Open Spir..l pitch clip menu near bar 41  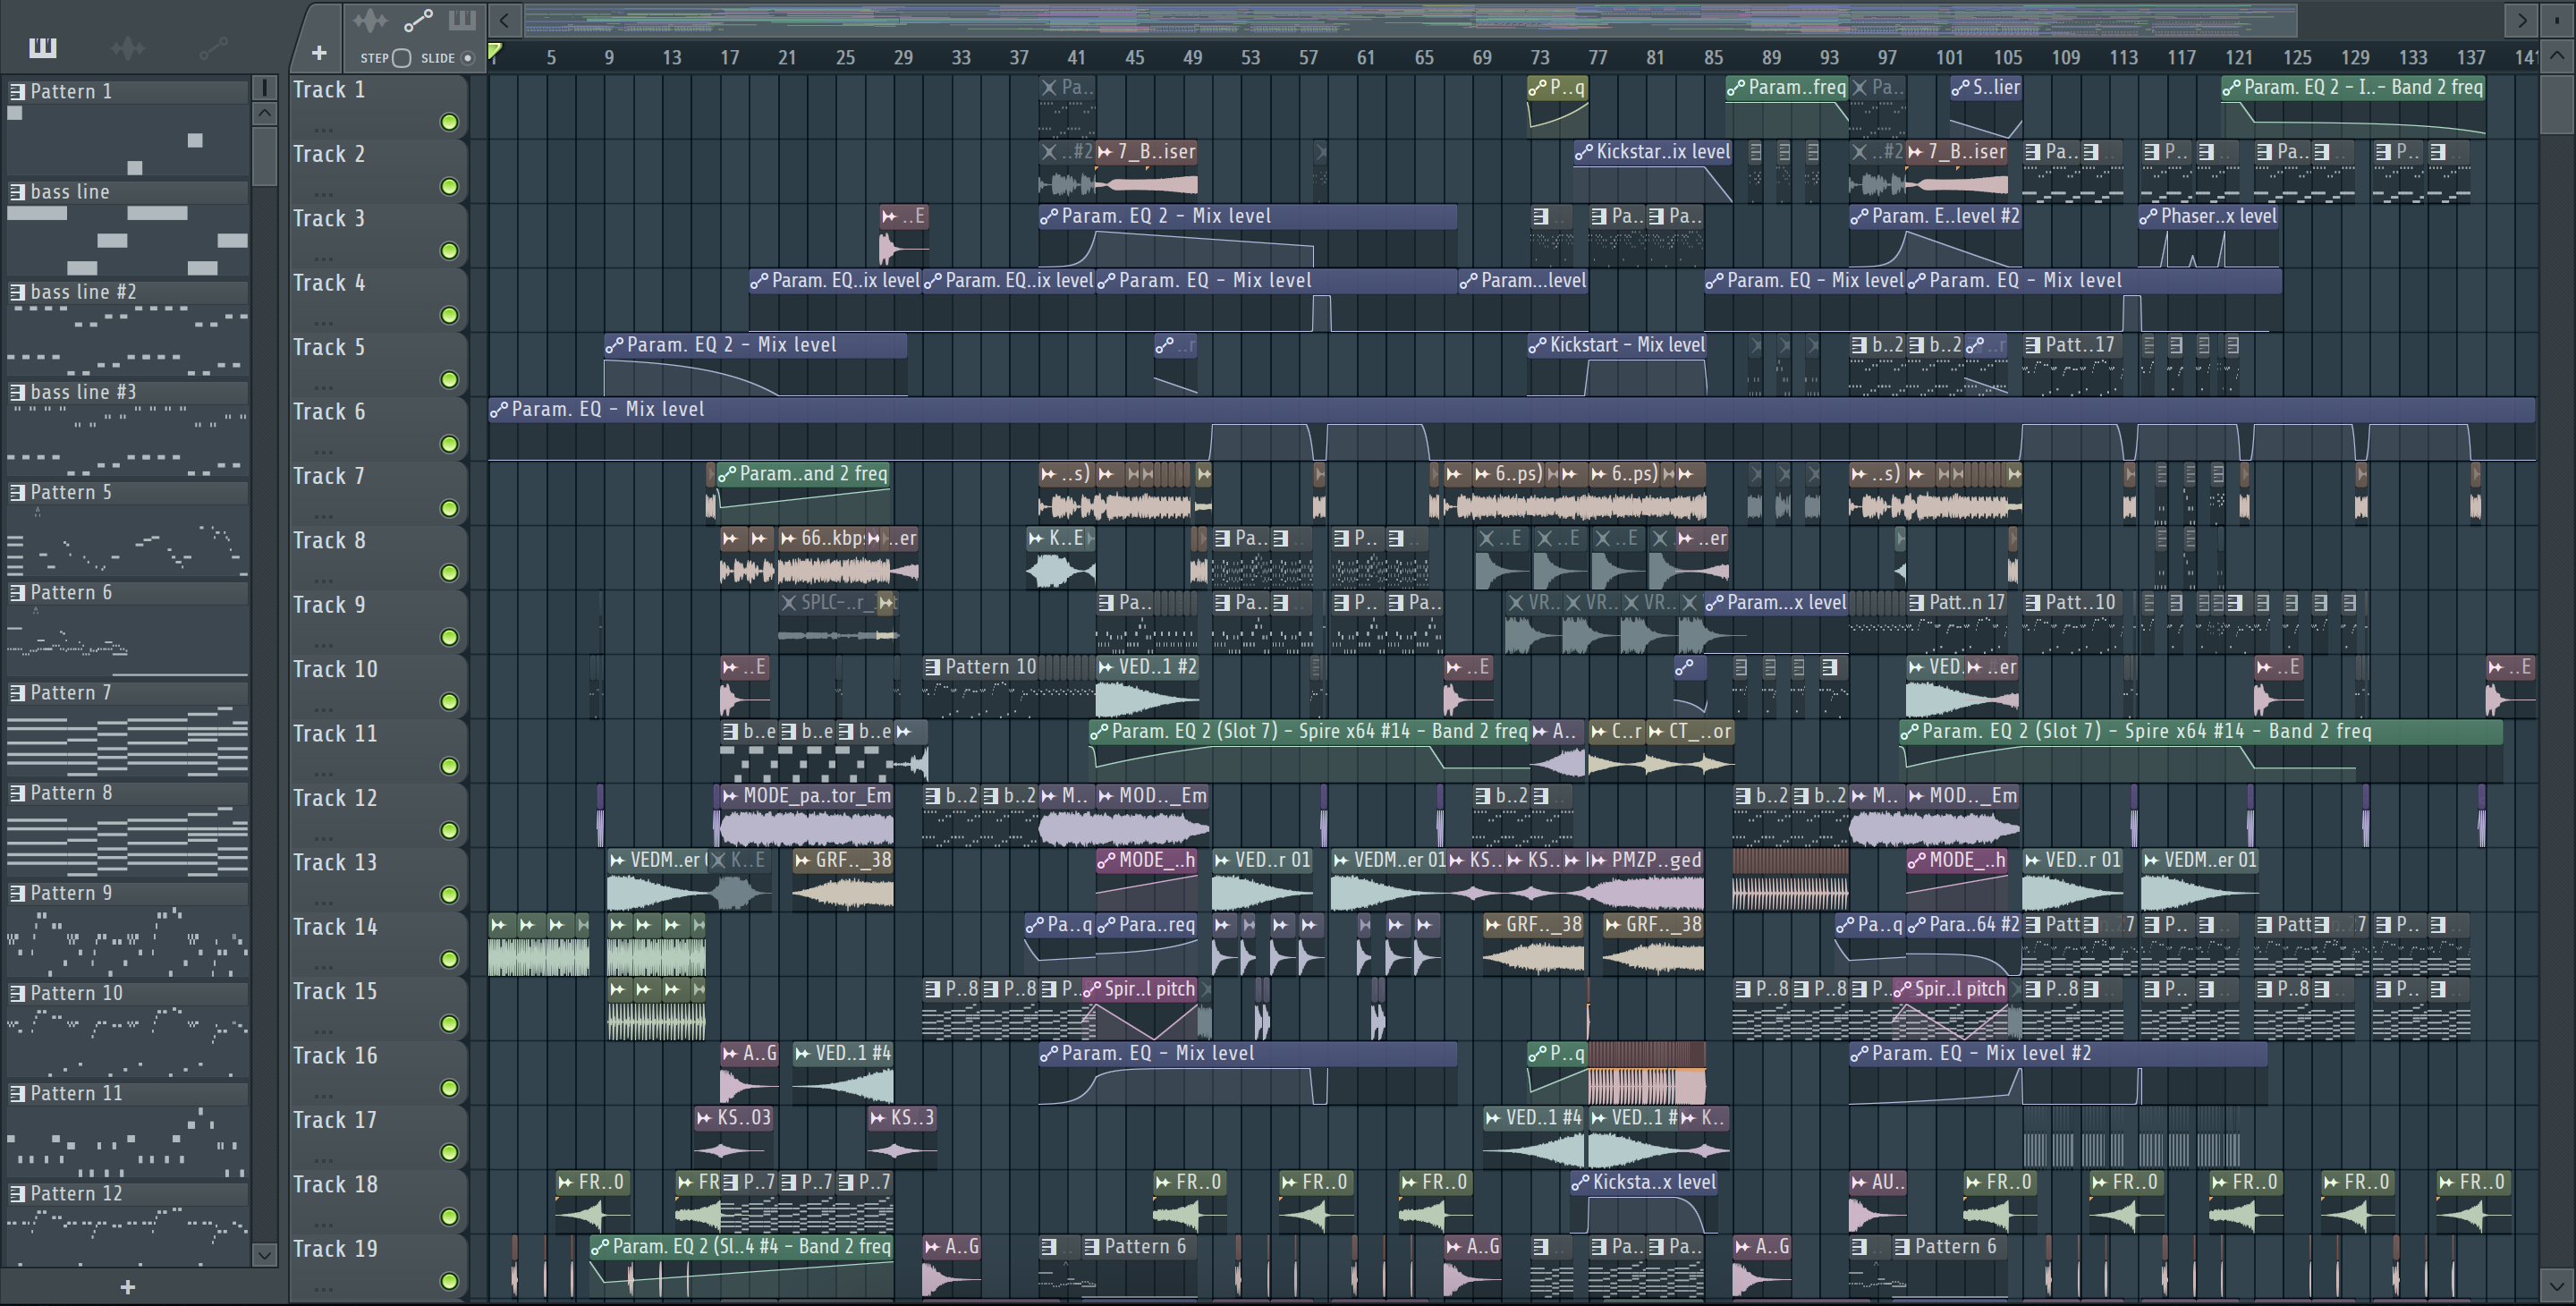pos(1092,989)
